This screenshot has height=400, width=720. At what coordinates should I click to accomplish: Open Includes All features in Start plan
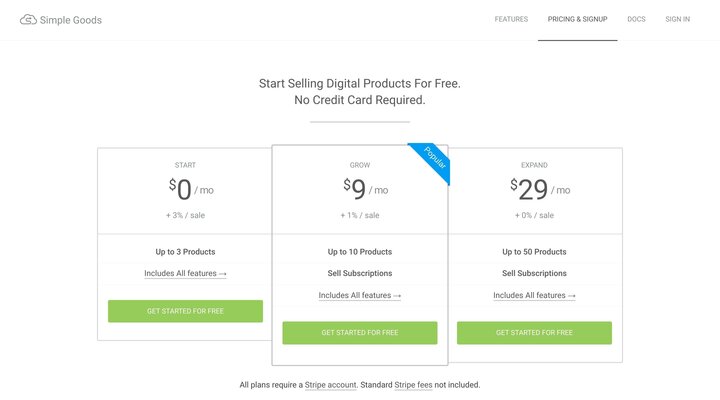pos(185,273)
